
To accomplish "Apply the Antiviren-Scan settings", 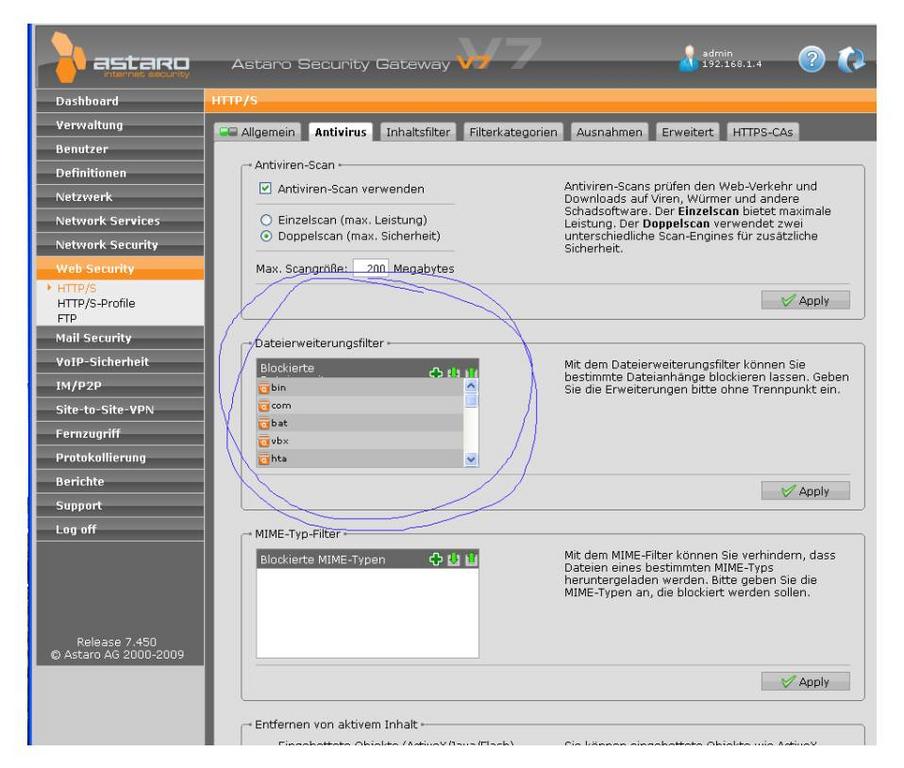I will pyautogui.click(x=805, y=300).
